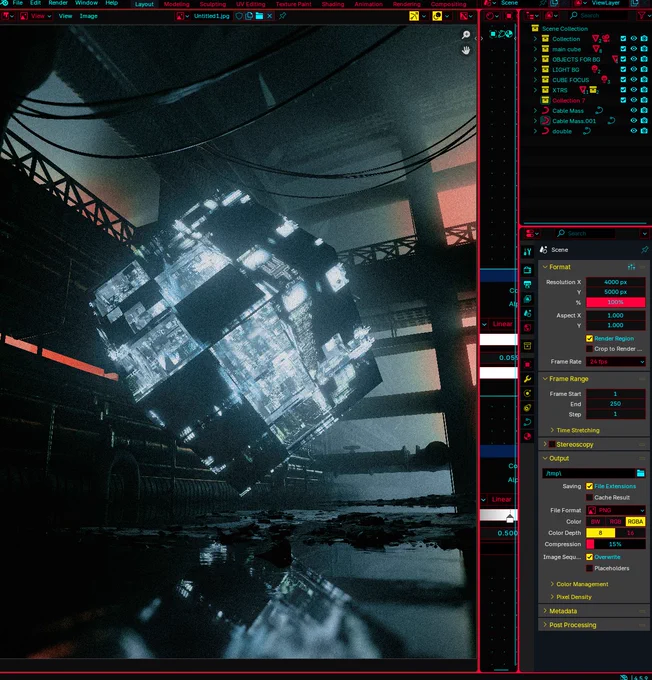Expand the main cube collection

pyautogui.click(x=535, y=49)
